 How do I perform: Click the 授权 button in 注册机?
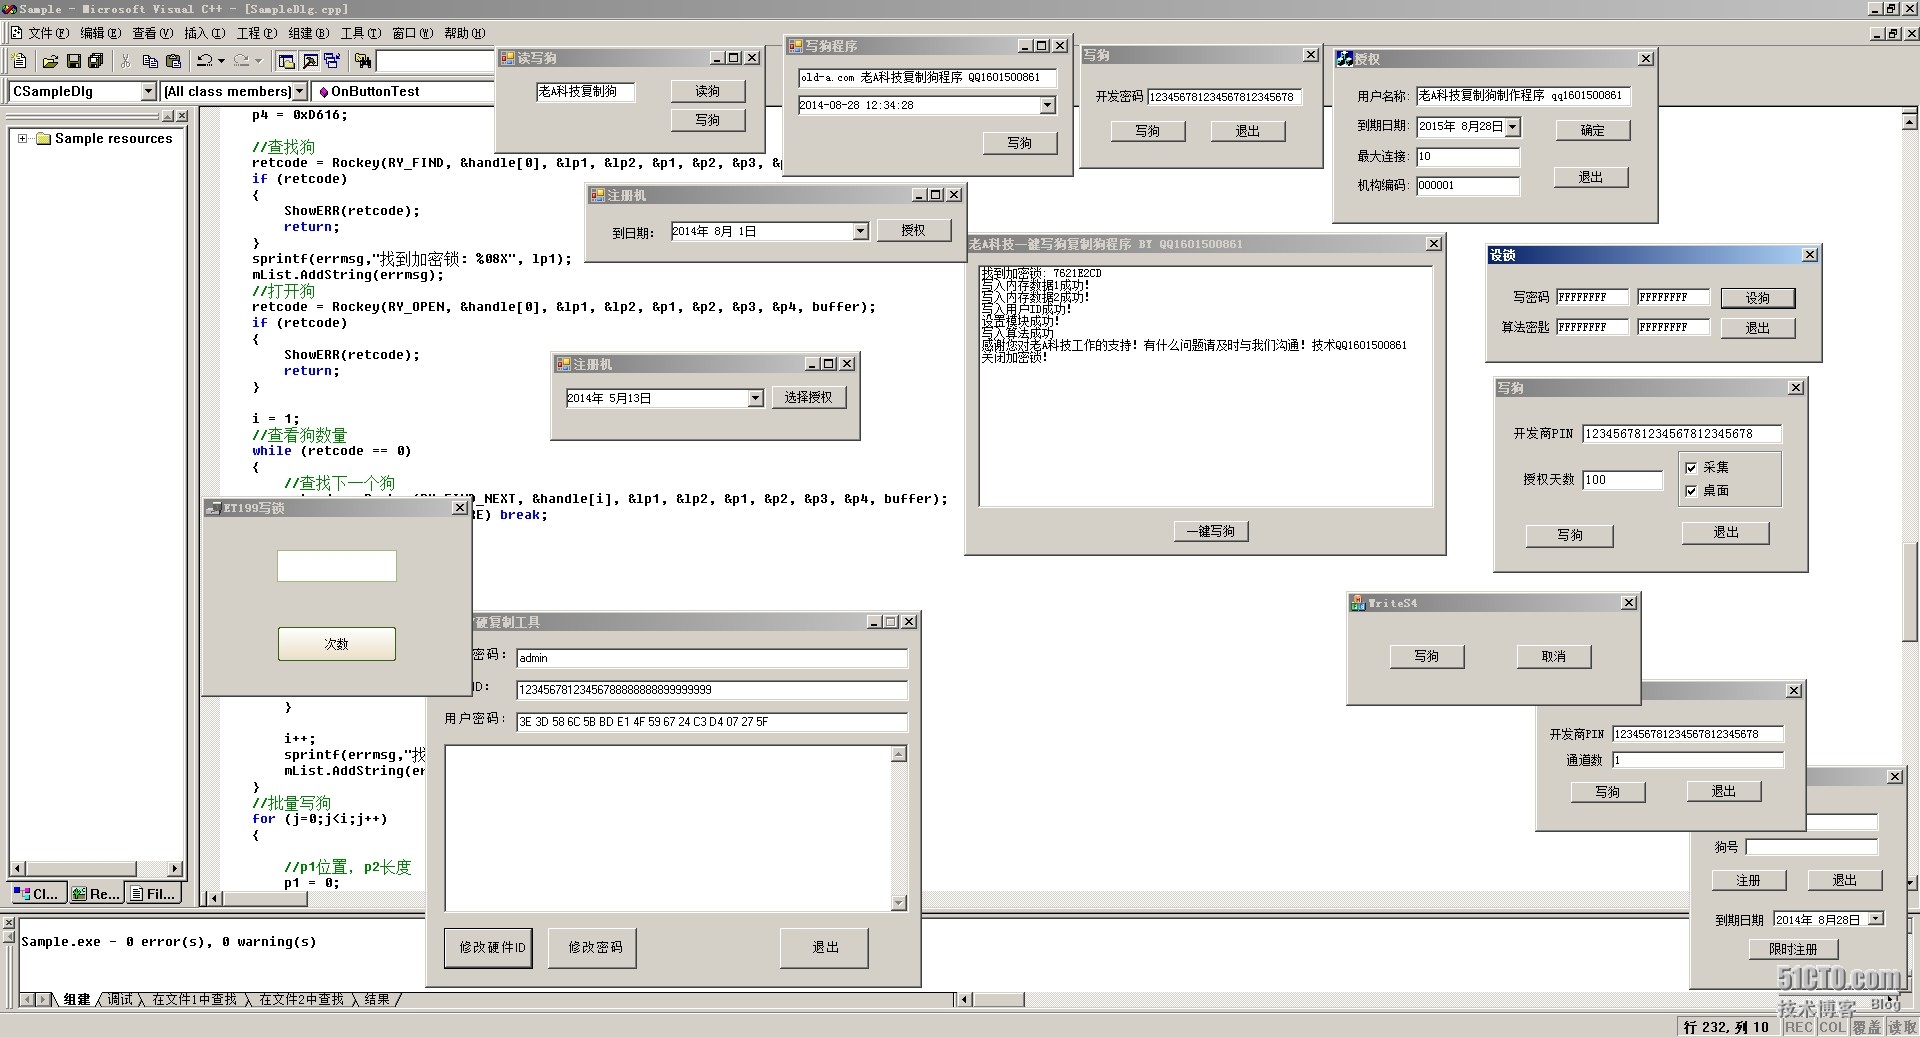[913, 230]
